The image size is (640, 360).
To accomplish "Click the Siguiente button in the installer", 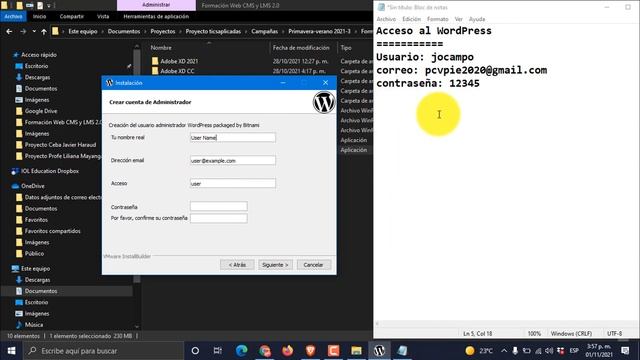I will (x=275, y=265).
